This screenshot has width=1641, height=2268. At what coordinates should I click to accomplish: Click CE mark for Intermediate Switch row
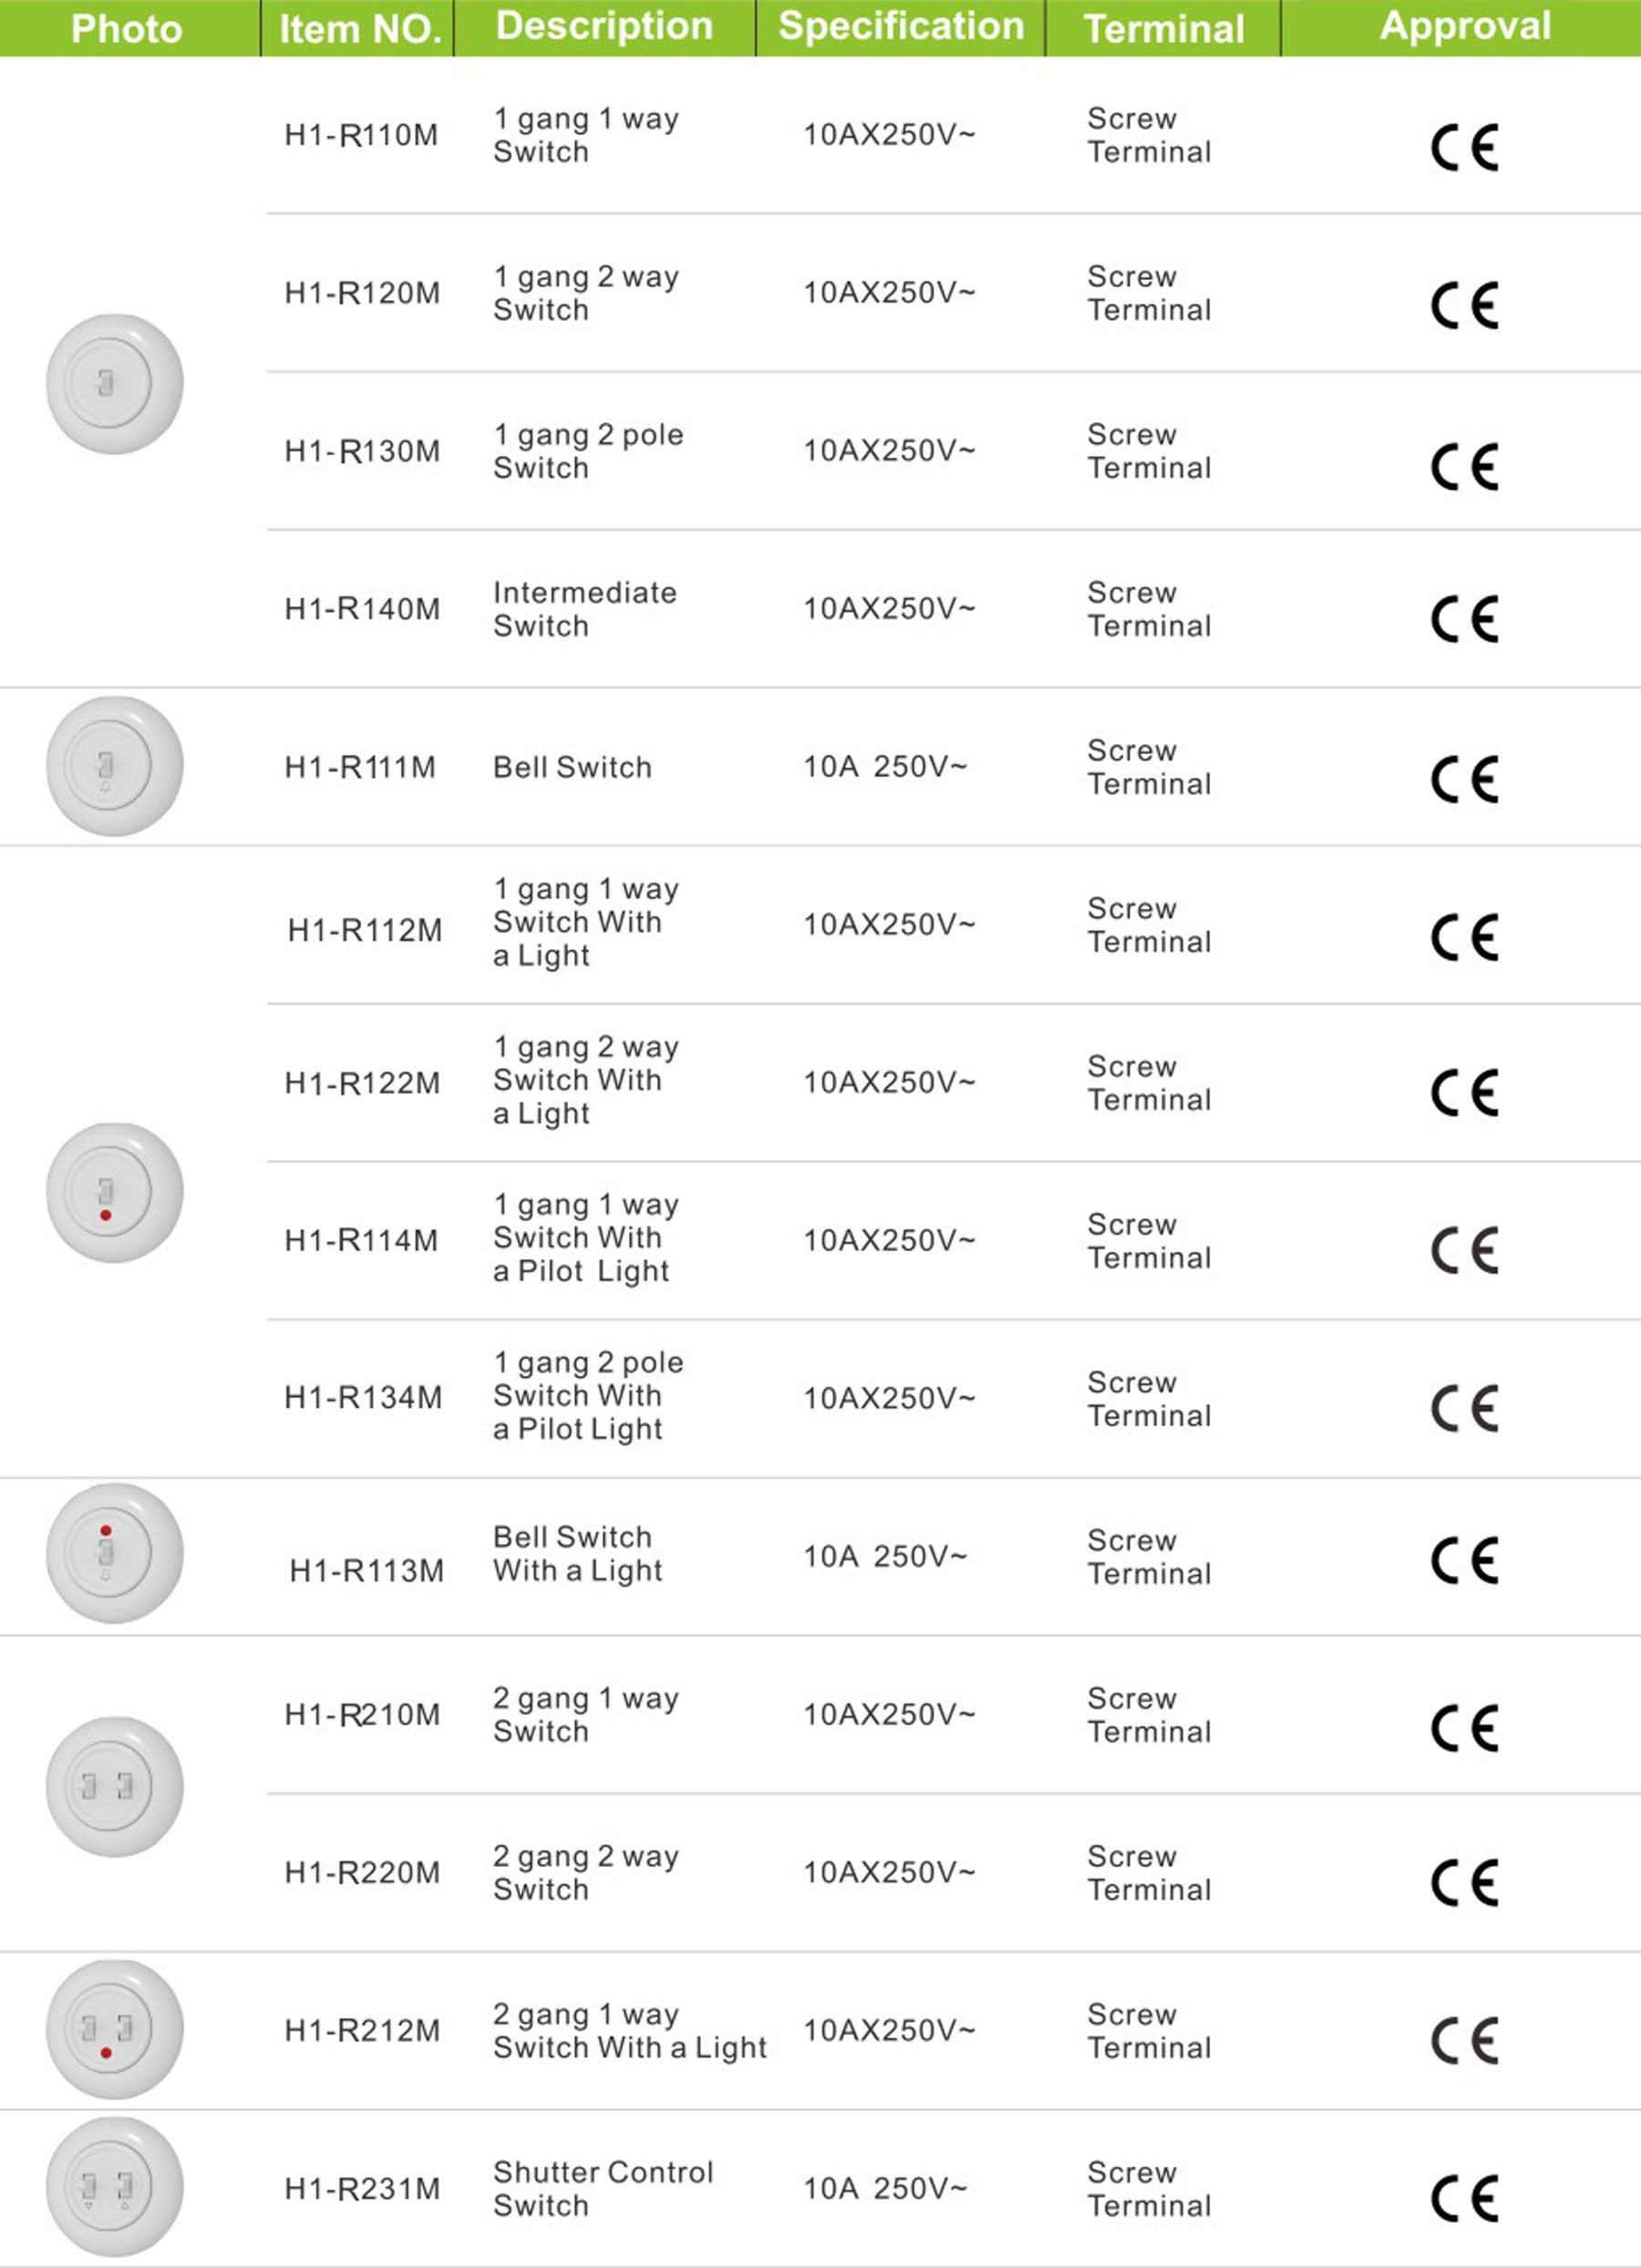click(1465, 619)
